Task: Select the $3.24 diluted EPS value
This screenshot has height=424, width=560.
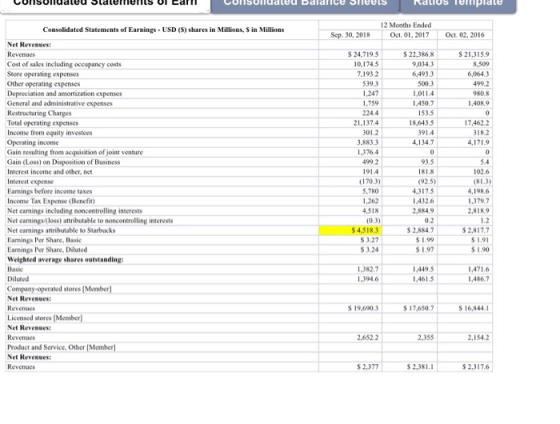Action: 370,250
